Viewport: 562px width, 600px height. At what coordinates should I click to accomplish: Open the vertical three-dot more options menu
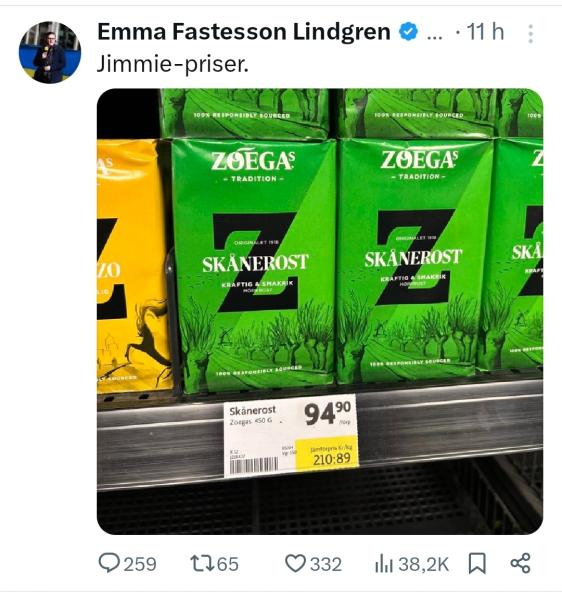tap(530, 34)
